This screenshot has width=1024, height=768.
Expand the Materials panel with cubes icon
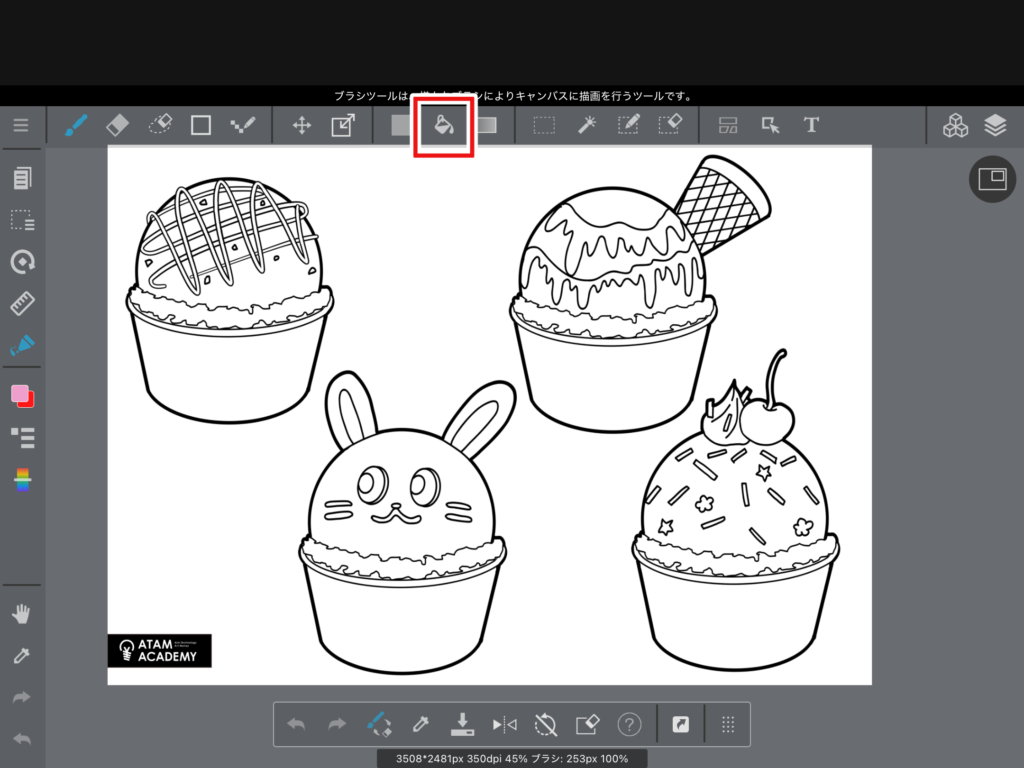tap(956, 125)
